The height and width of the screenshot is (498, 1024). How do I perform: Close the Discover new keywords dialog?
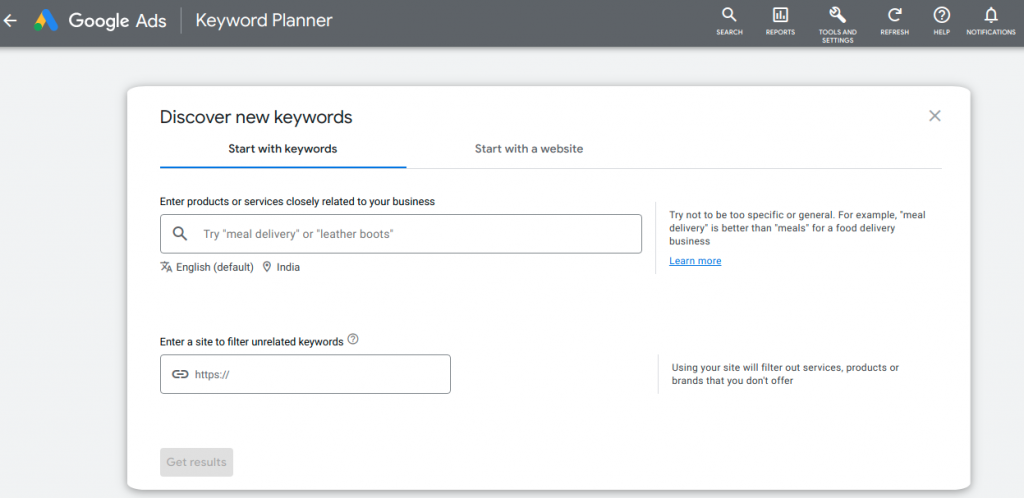(935, 116)
